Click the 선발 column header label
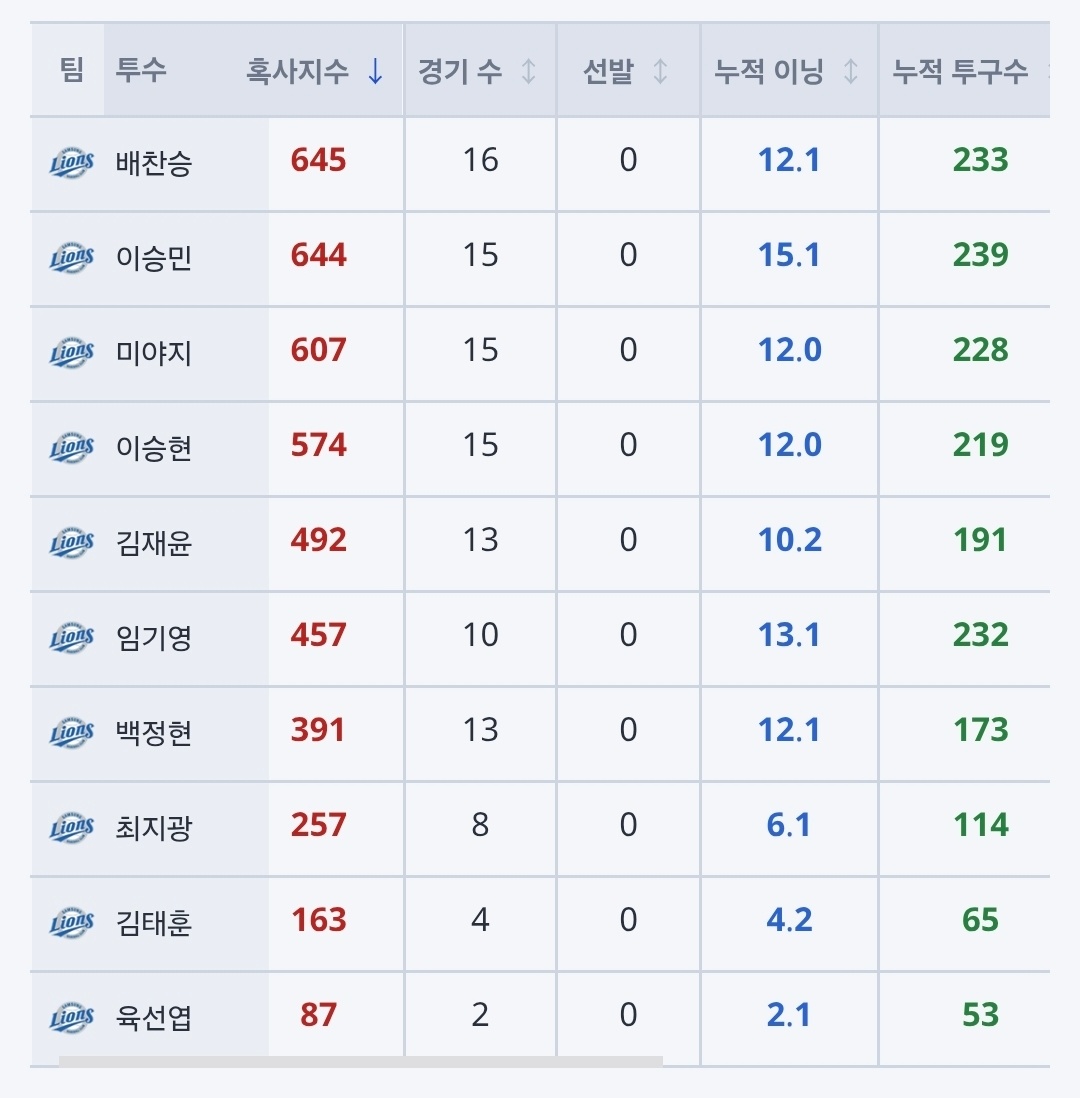 (x=609, y=71)
